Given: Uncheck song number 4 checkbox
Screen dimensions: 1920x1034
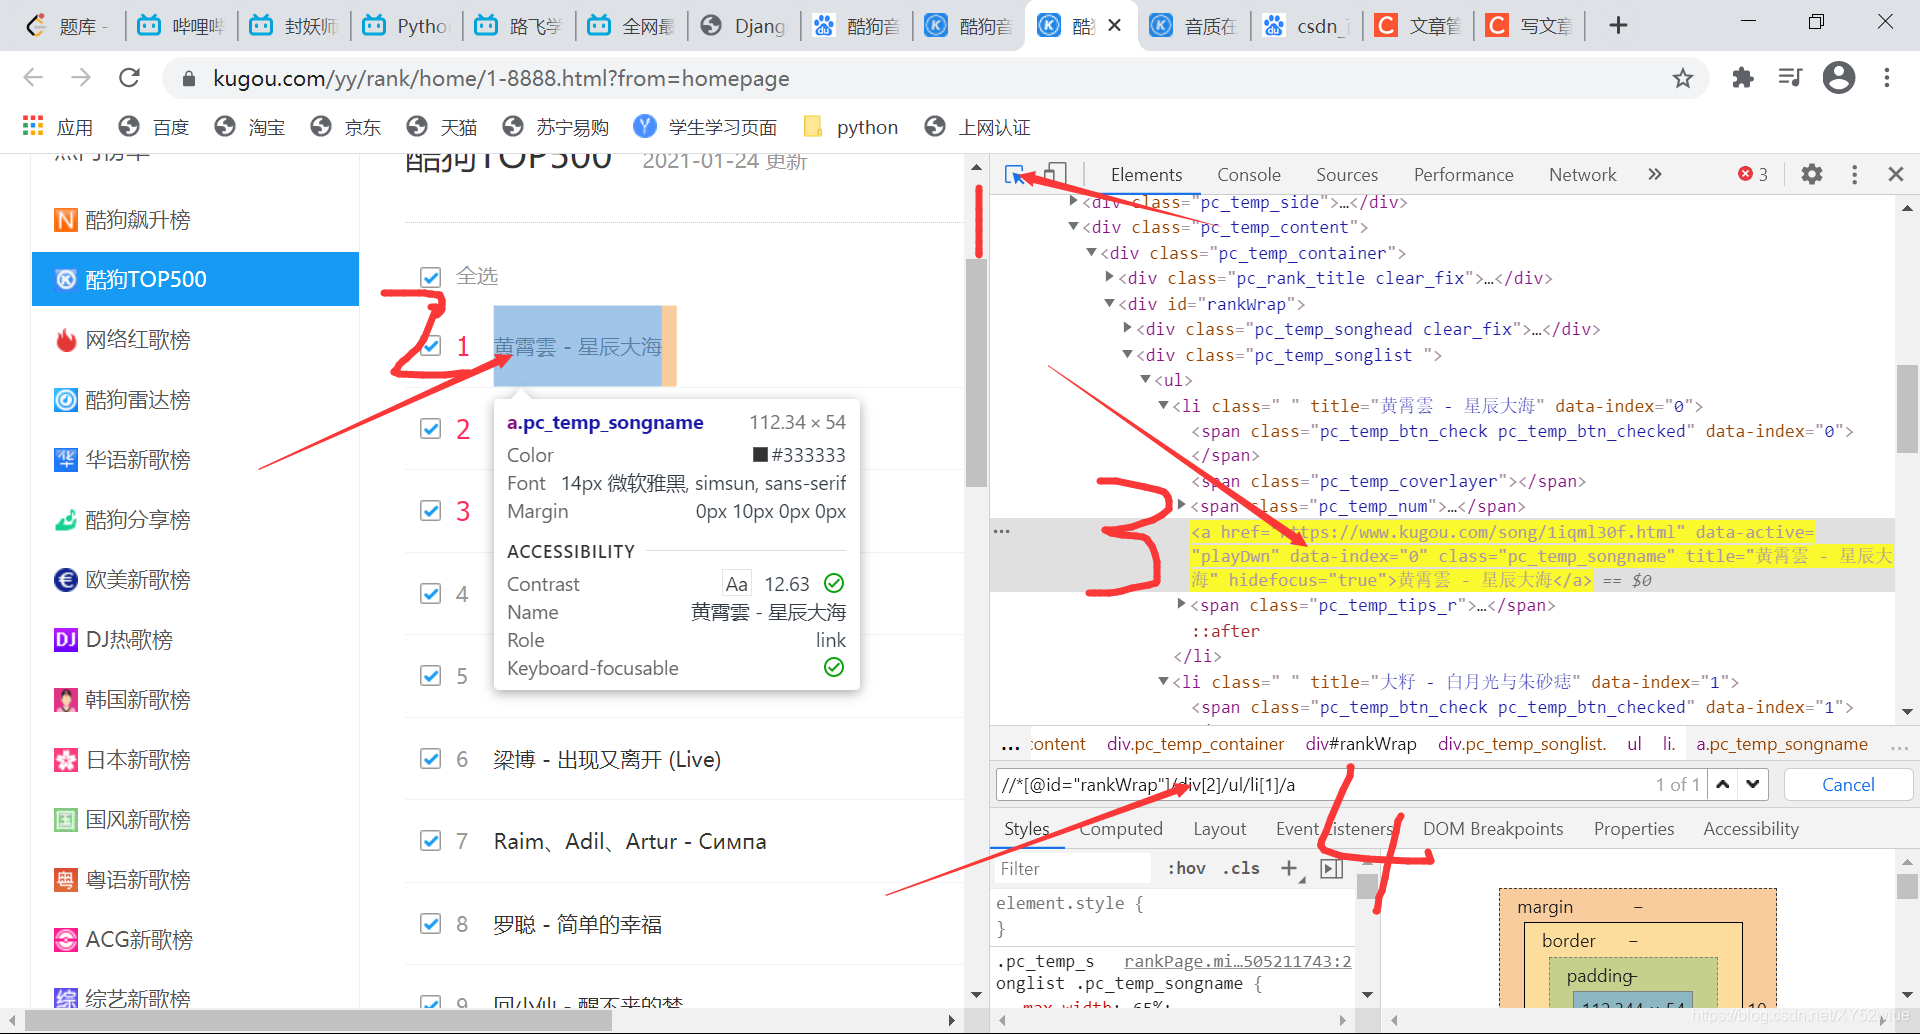Looking at the screenshot, I should coord(431,594).
